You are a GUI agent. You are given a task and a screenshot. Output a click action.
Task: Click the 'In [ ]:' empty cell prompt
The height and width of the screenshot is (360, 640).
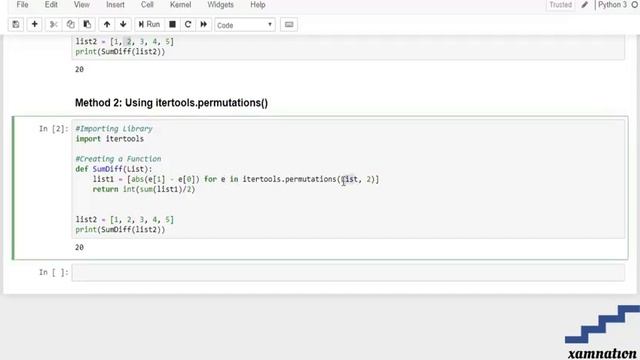coord(53,272)
